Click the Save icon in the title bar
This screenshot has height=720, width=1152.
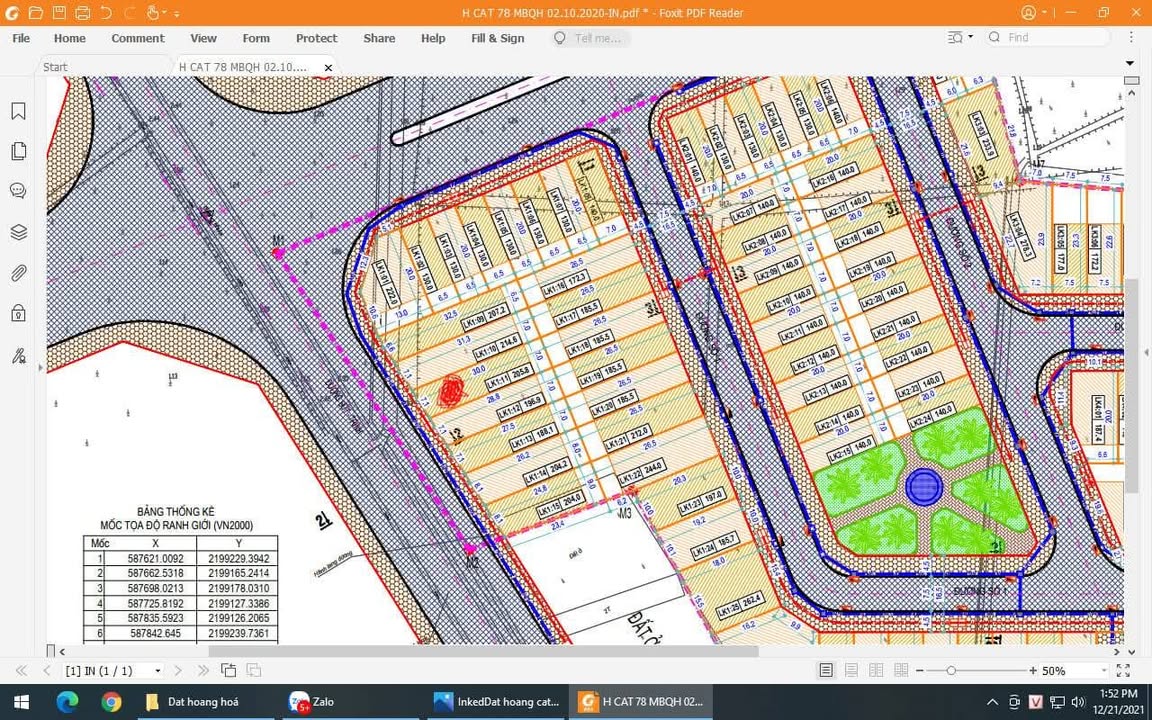click(58, 12)
